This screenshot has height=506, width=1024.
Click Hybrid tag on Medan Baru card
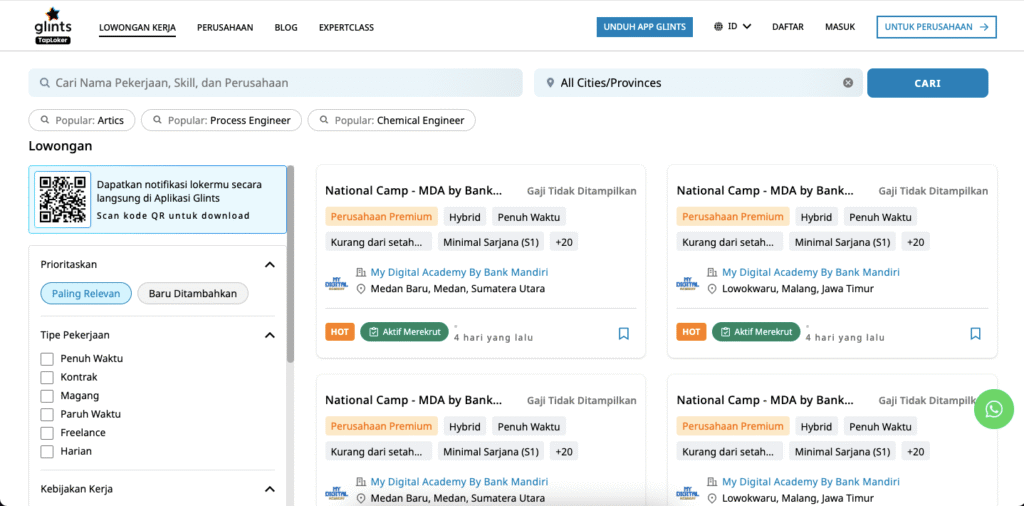click(x=464, y=217)
